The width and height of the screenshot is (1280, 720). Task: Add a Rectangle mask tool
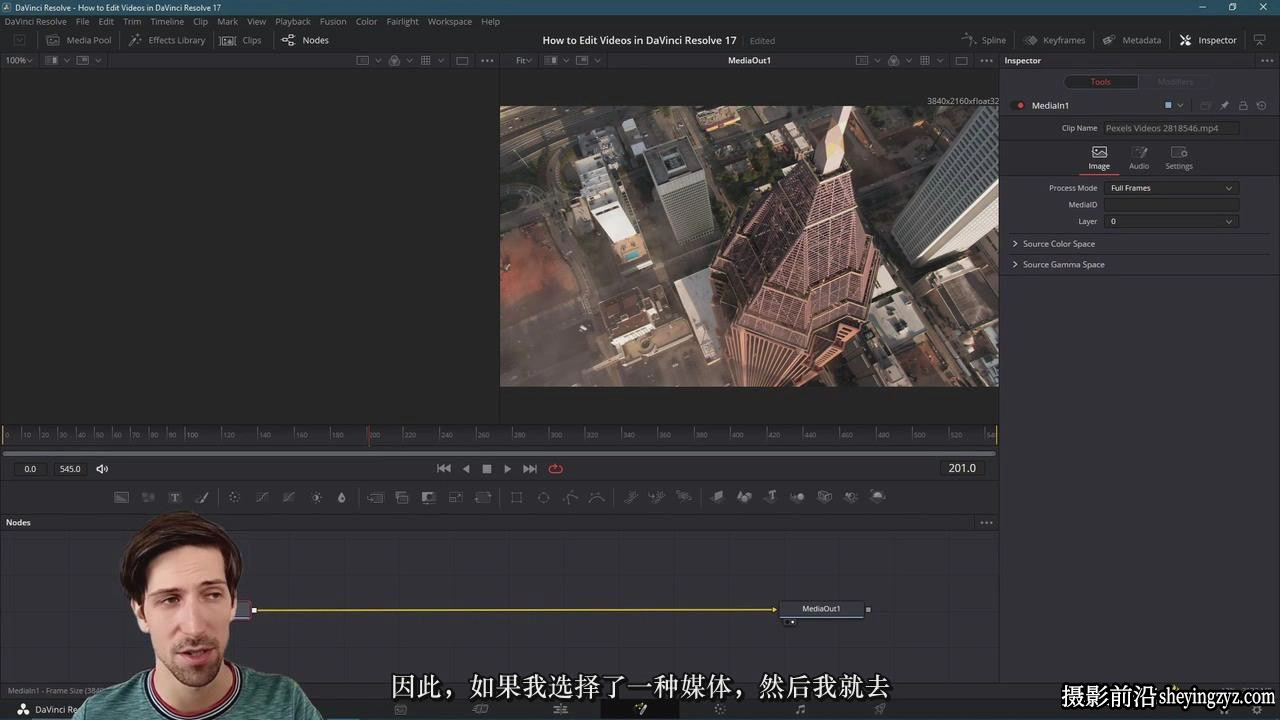[x=516, y=497]
